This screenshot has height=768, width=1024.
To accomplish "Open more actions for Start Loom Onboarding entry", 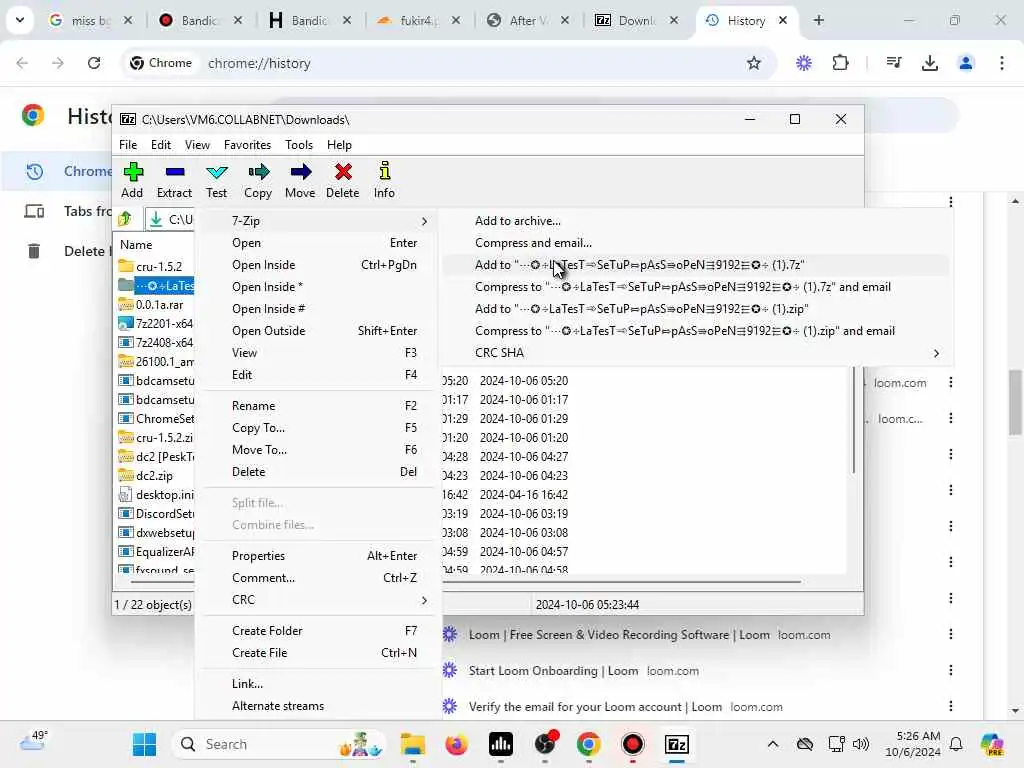I will (951, 670).
